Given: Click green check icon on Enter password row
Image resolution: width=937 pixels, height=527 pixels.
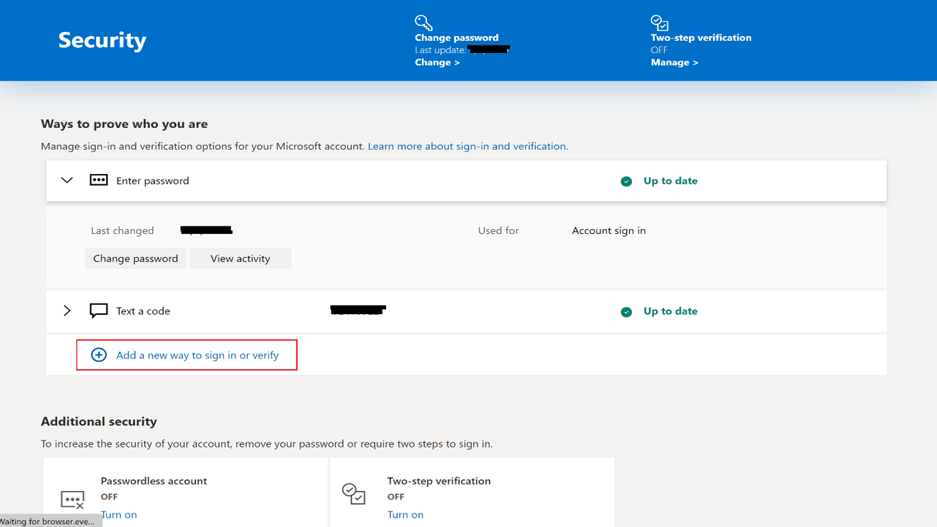Looking at the screenshot, I should tap(626, 182).
